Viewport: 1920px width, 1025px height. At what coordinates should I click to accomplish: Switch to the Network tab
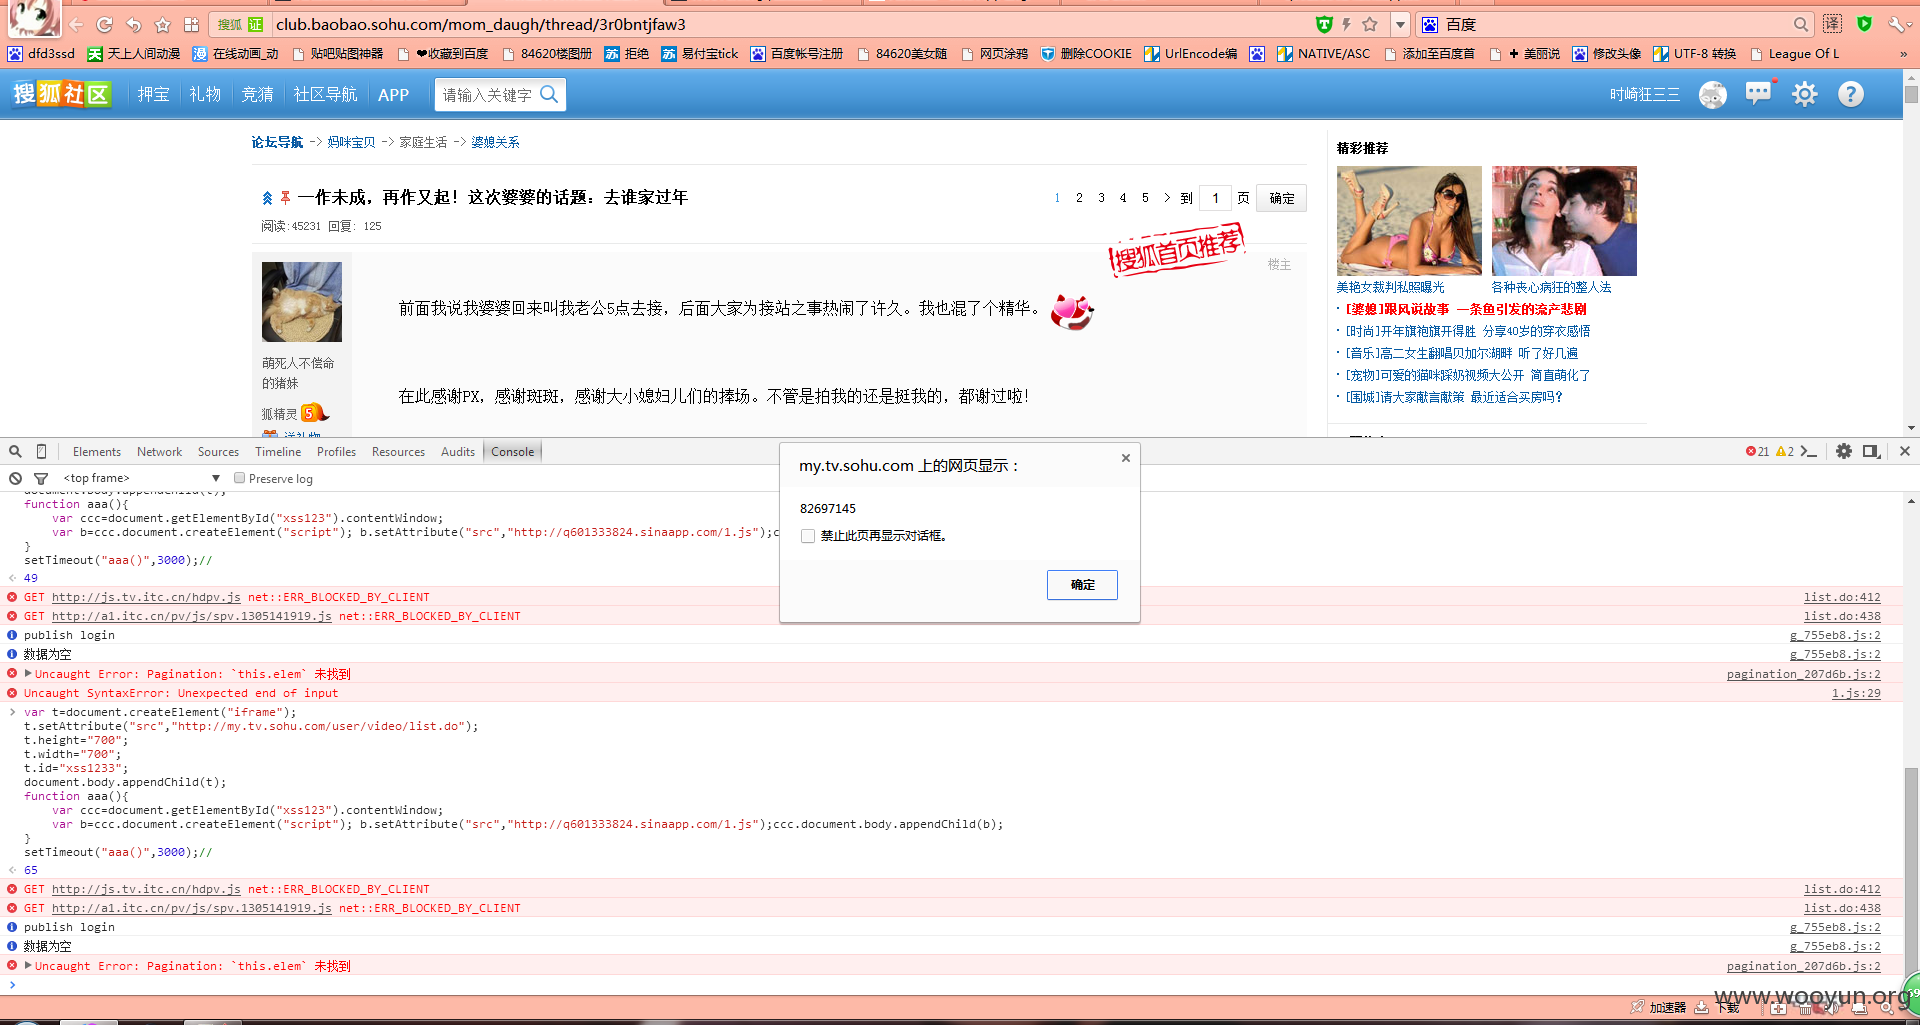click(160, 452)
